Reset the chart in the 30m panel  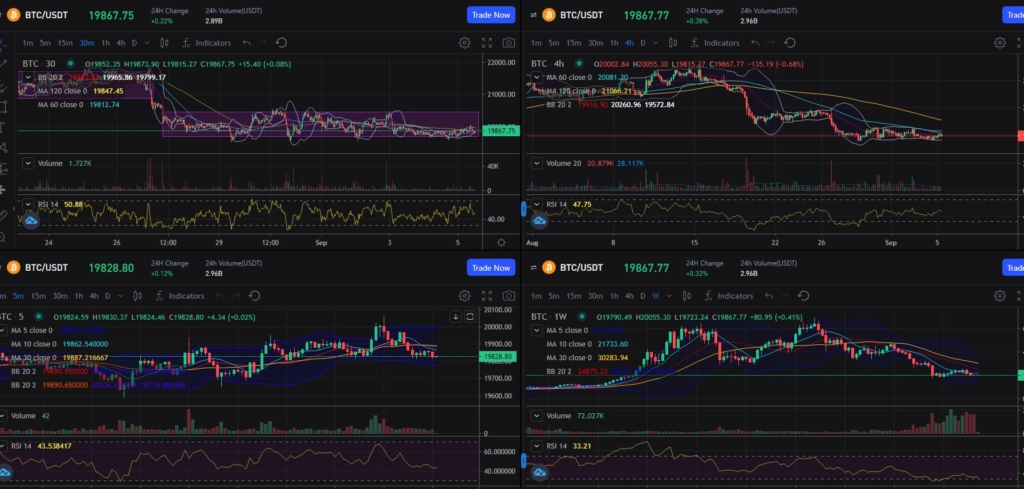coord(281,43)
